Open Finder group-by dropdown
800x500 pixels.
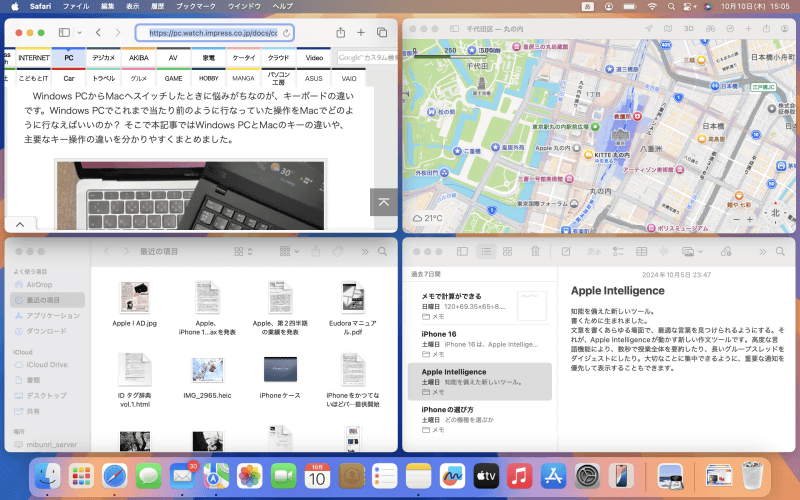click(x=289, y=252)
